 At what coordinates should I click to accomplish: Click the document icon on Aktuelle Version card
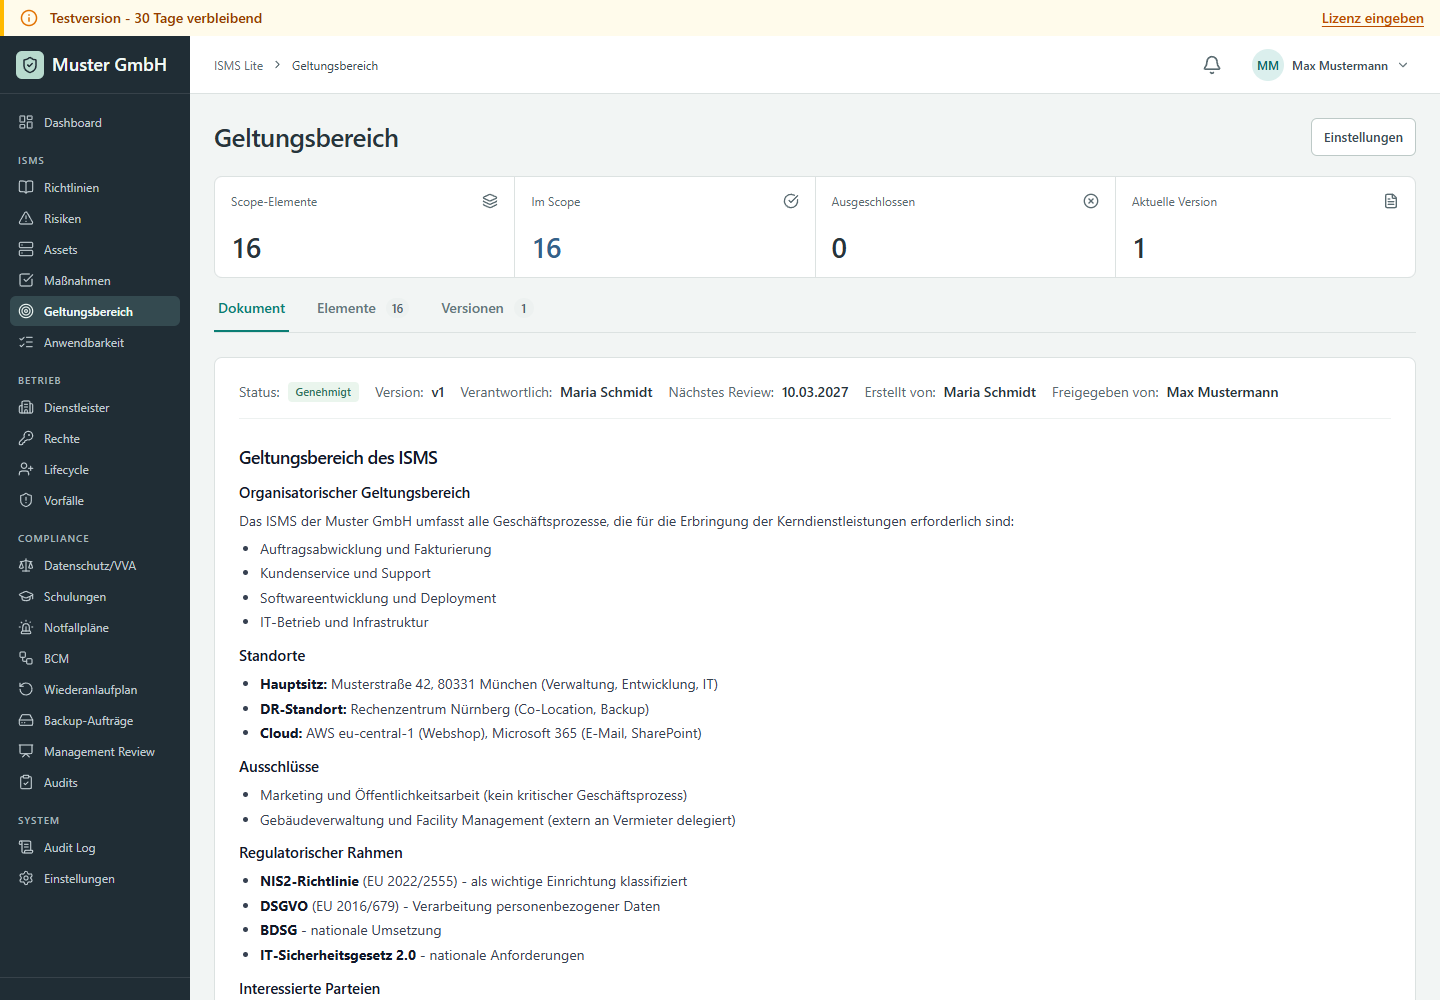click(x=1391, y=201)
